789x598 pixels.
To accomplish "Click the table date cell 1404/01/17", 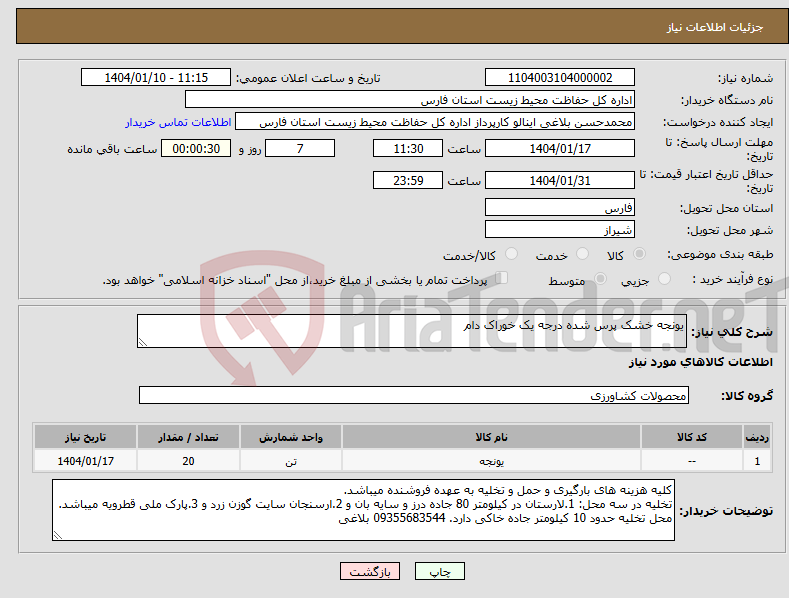I will point(86,461).
